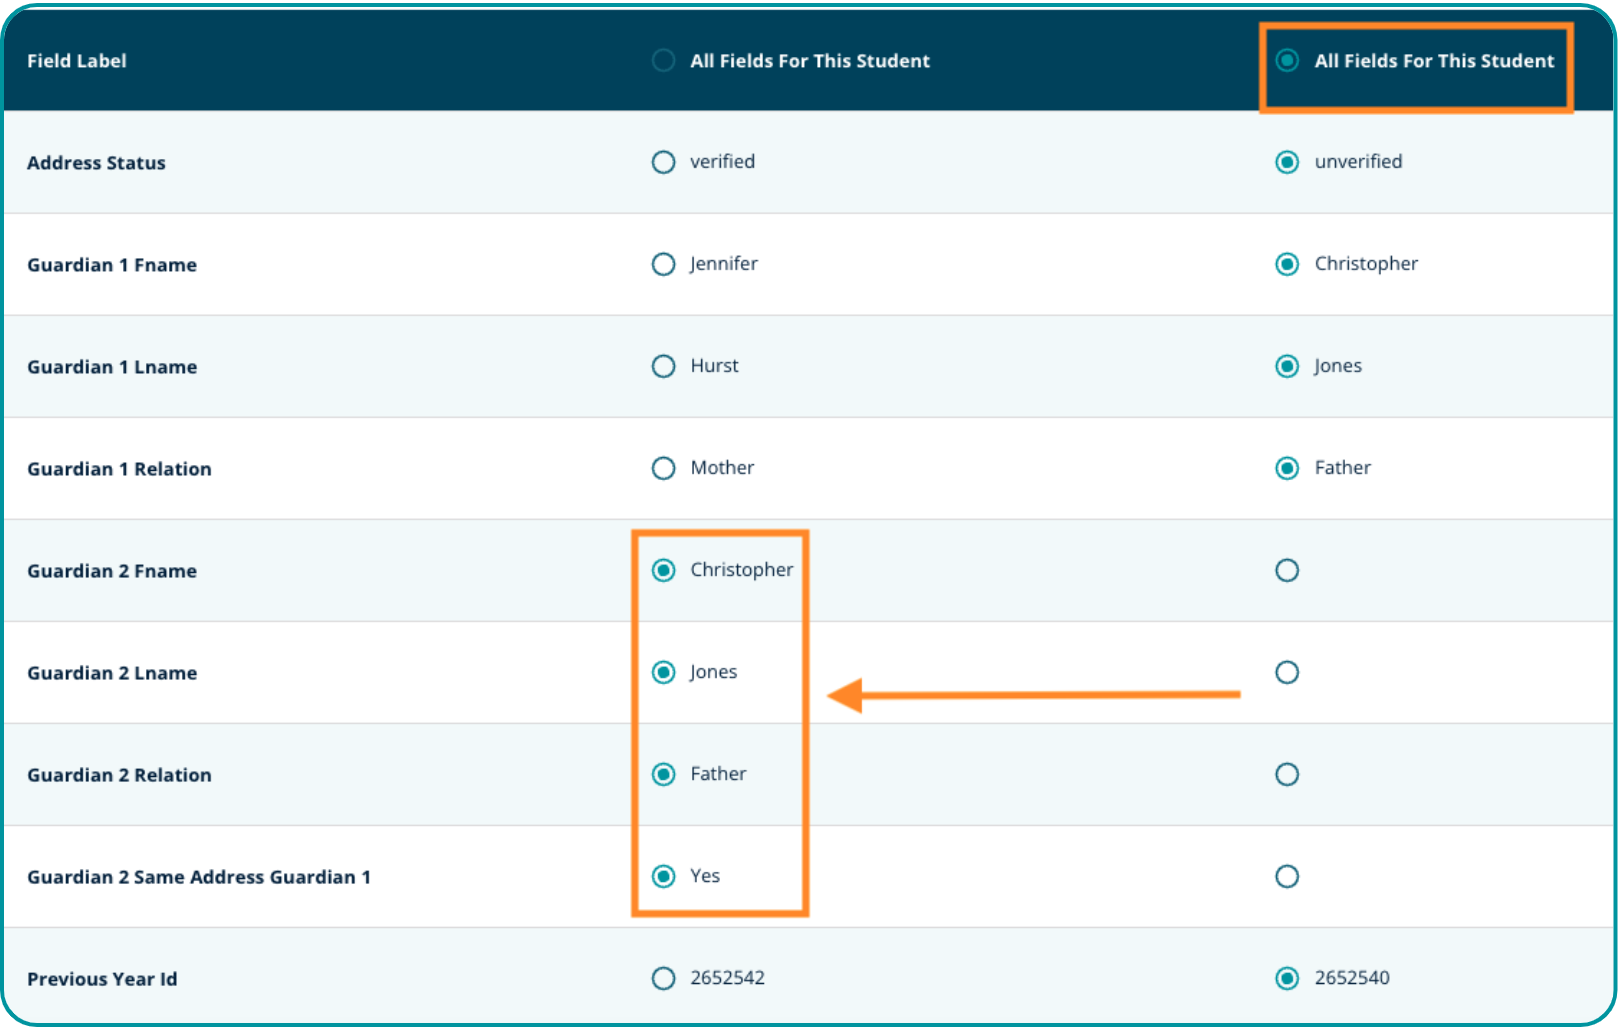Set Guardian 1 Relation to Father
Screen dimensions: 1623x1032
point(1287,468)
